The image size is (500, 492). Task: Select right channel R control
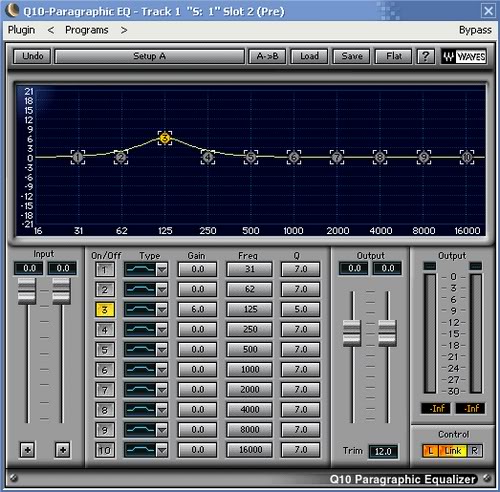pos(475,451)
